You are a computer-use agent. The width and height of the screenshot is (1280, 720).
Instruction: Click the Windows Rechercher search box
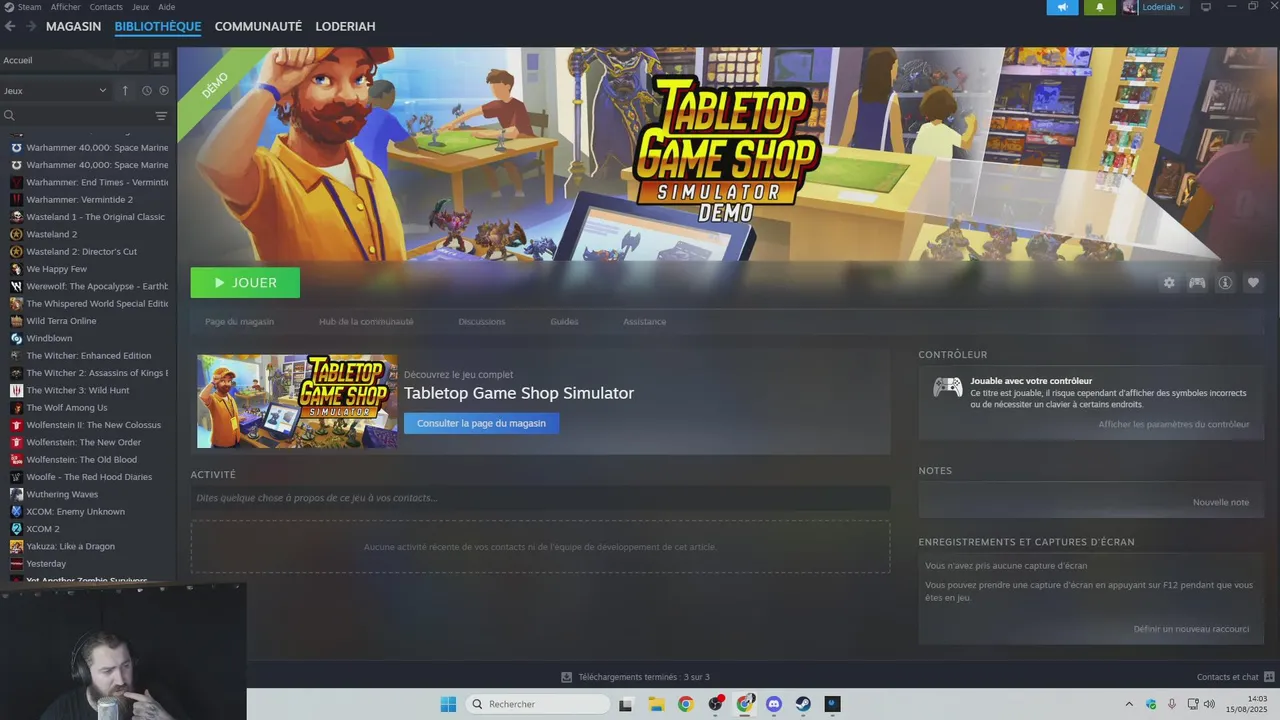point(538,704)
